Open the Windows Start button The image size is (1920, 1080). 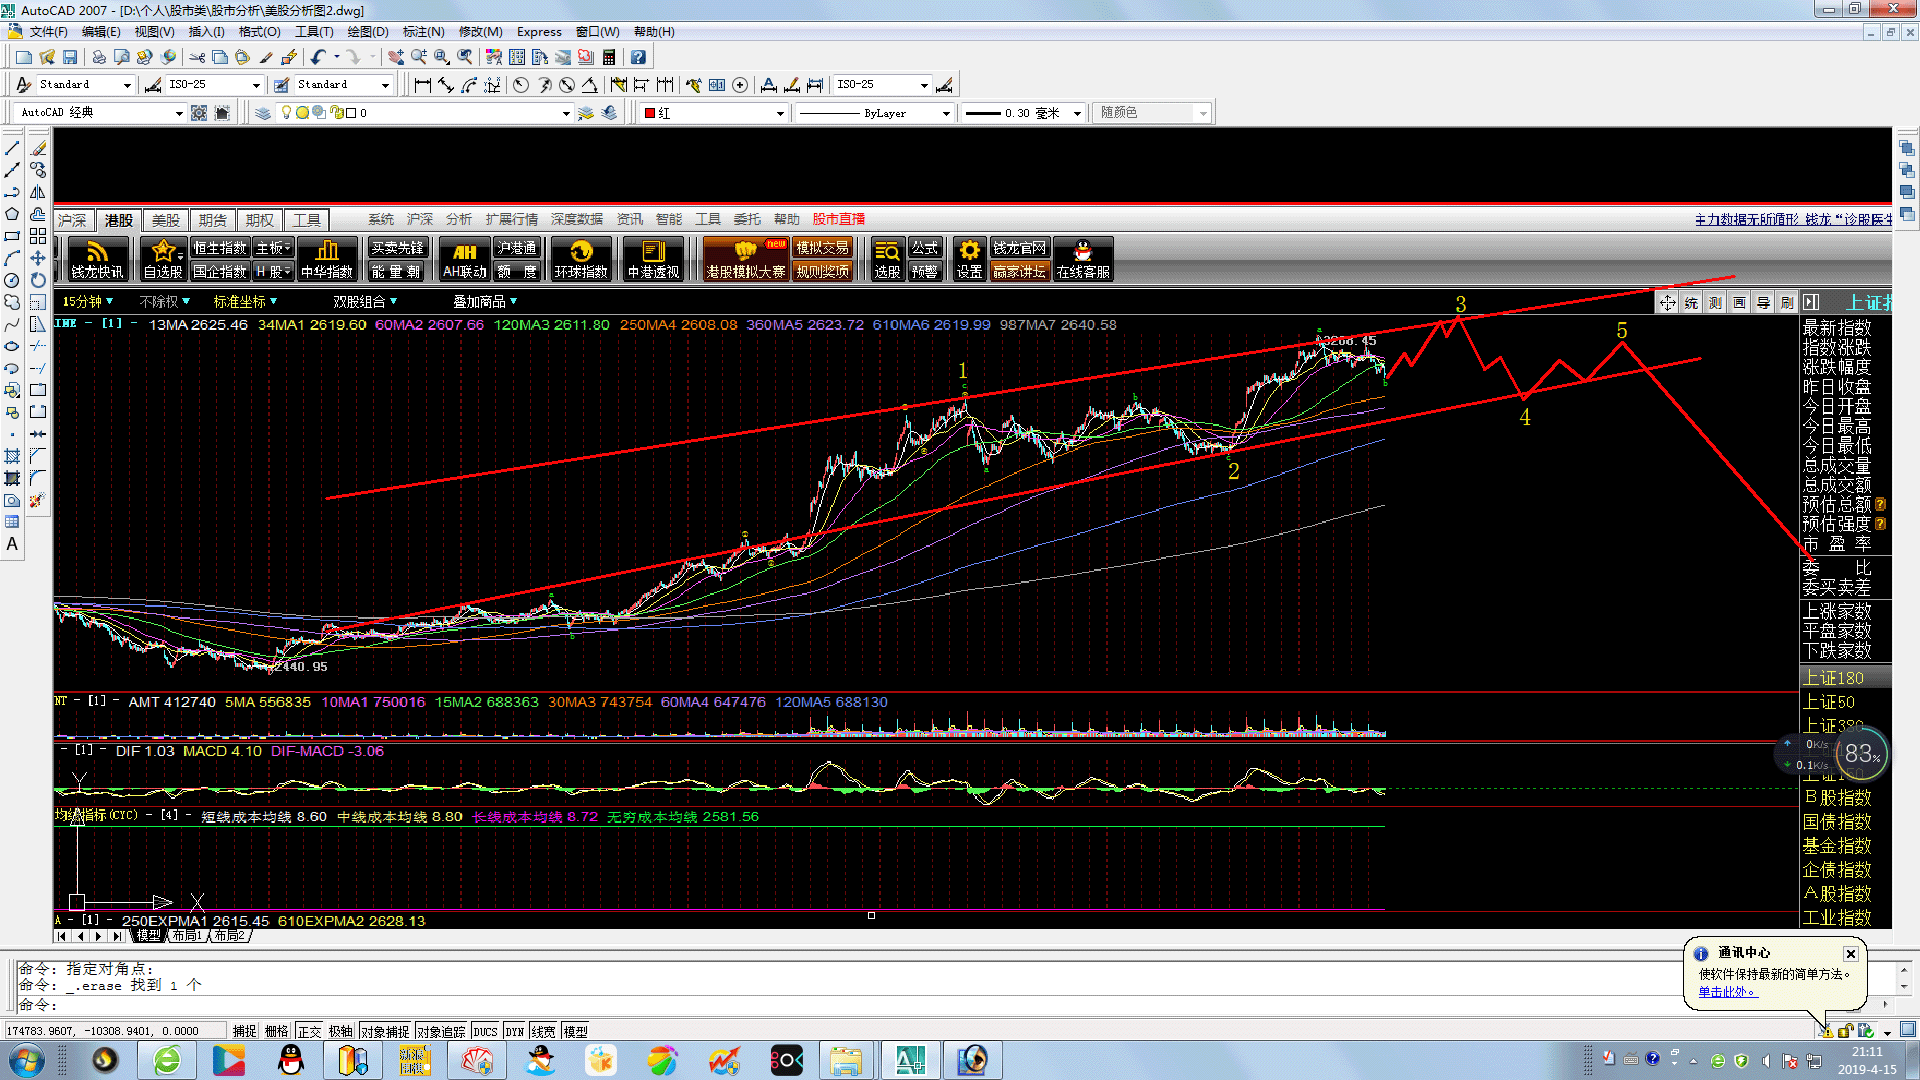click(x=27, y=1060)
